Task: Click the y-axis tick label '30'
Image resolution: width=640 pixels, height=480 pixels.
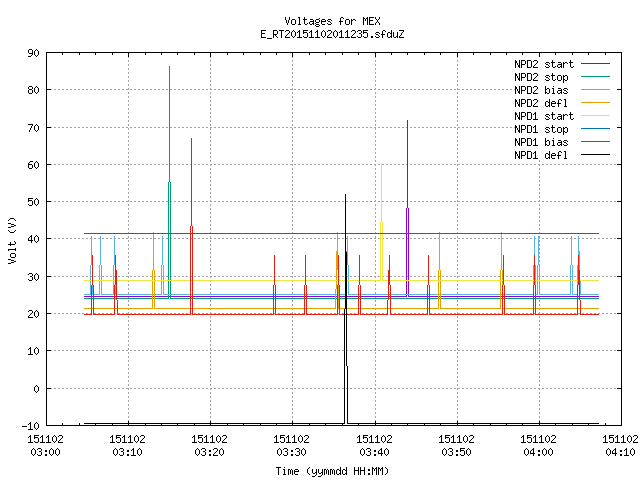Action: (x=33, y=277)
